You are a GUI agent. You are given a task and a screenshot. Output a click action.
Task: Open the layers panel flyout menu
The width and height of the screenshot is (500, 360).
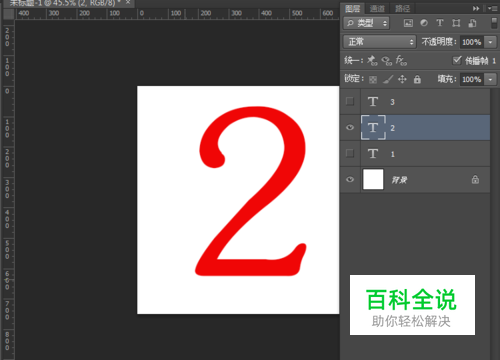click(492, 8)
